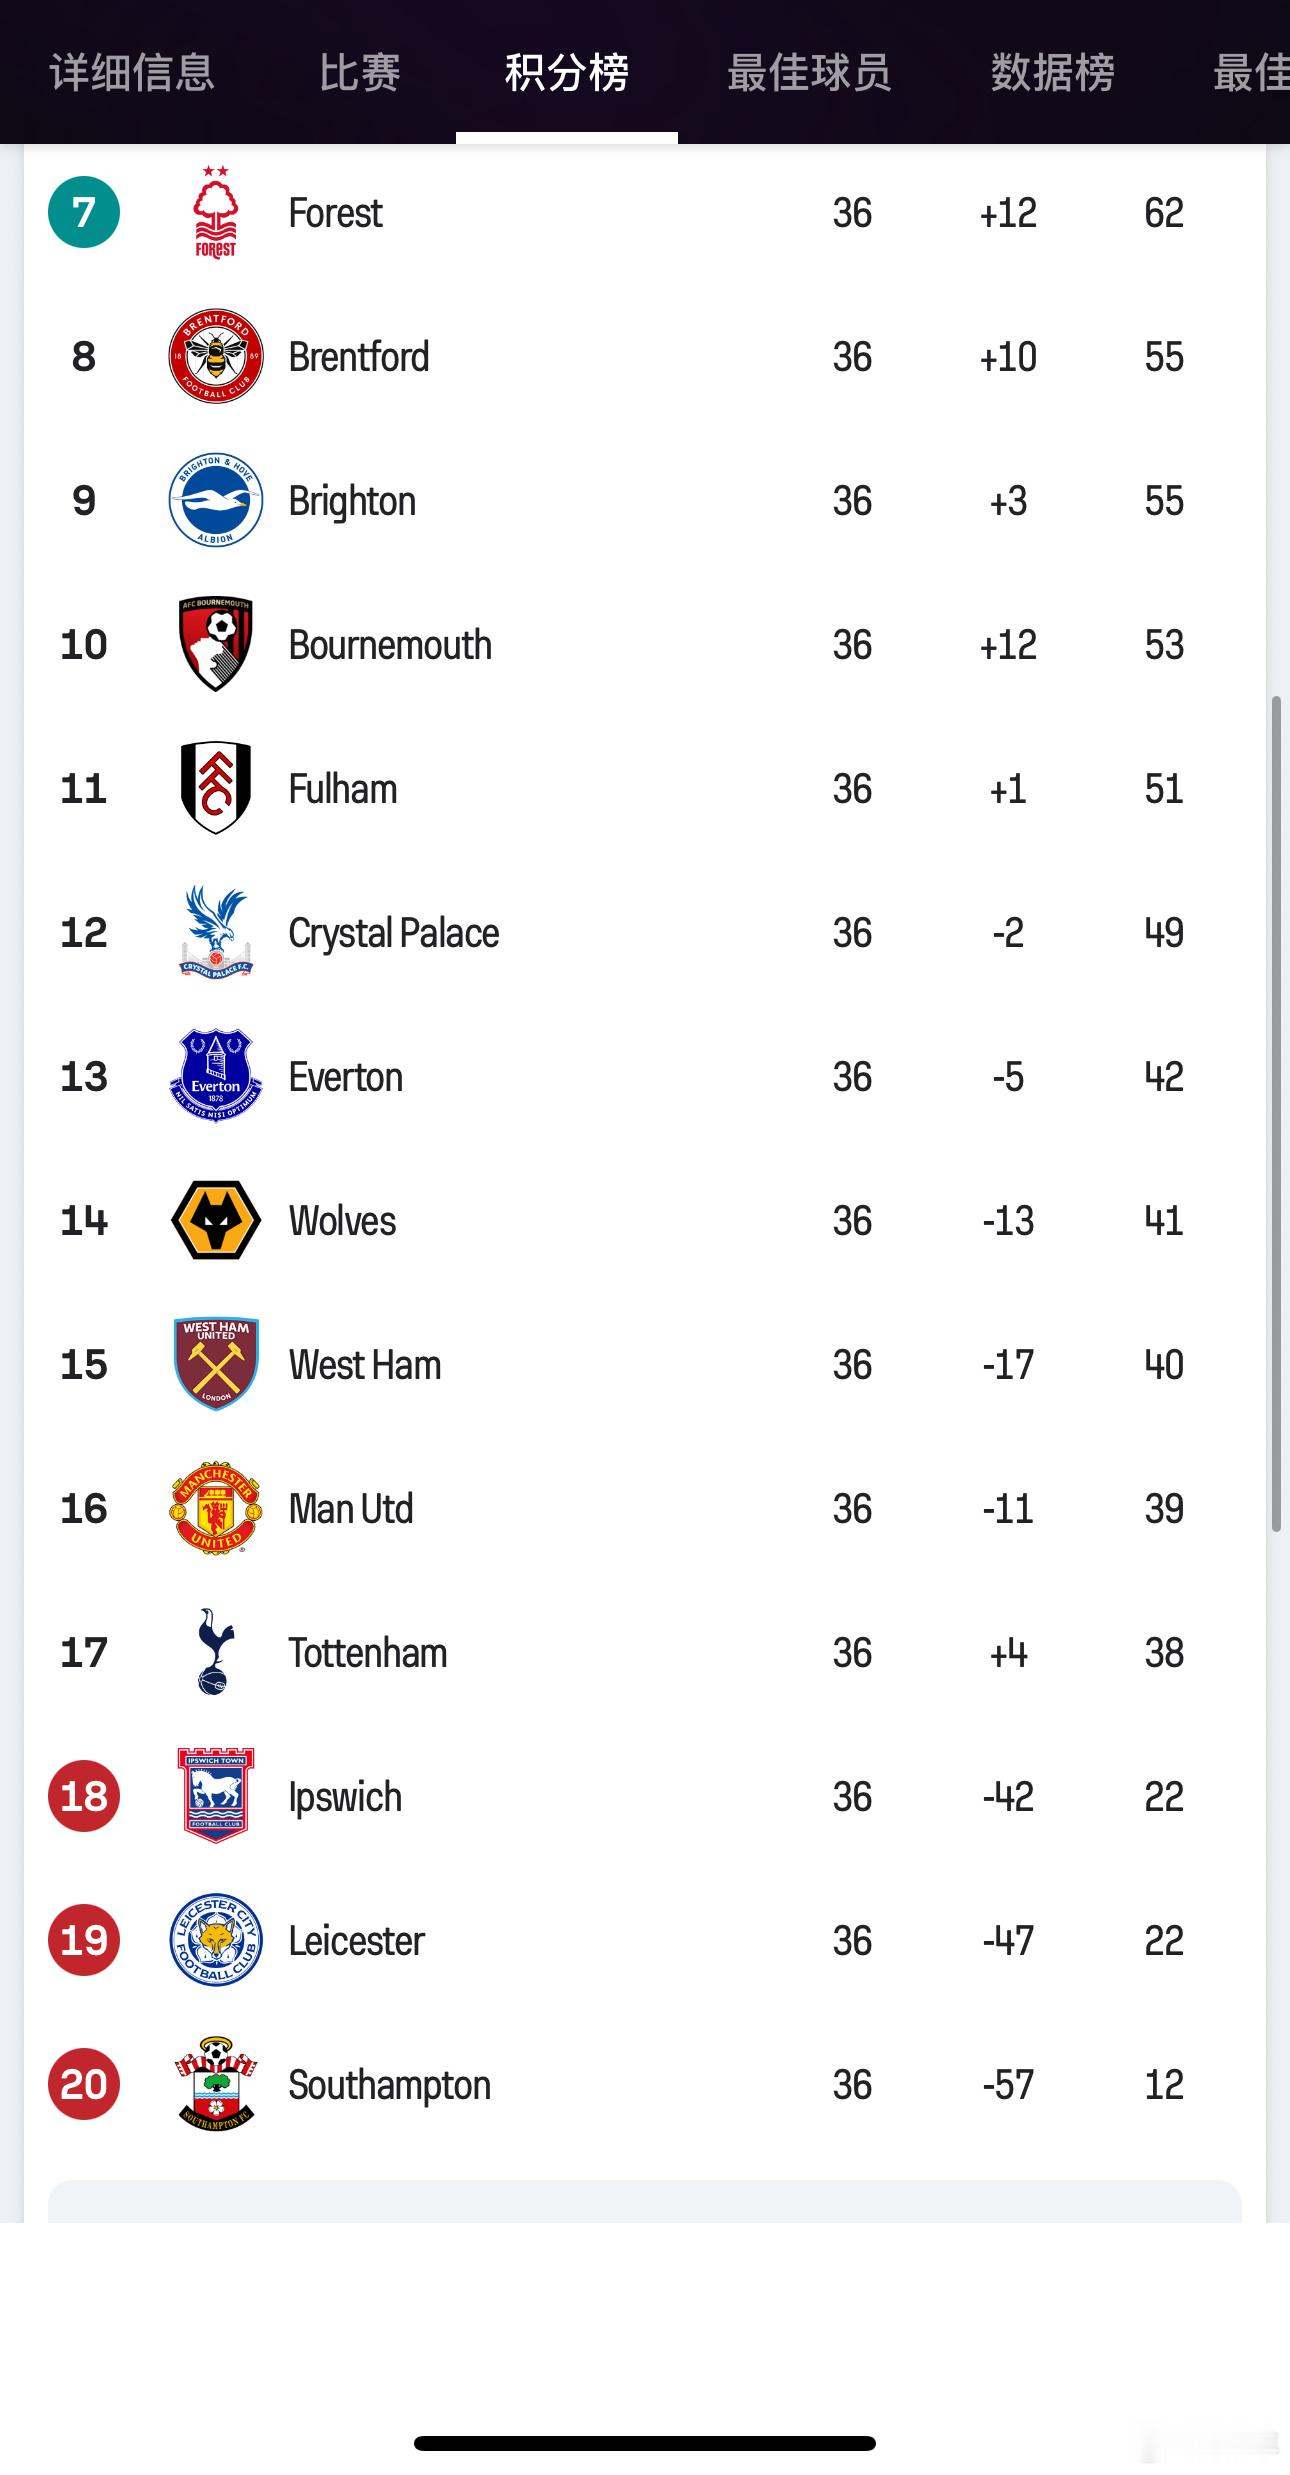Image resolution: width=1290 pixels, height=2475 pixels.
Task: Switch to the 数据榜 tab
Action: (1052, 72)
